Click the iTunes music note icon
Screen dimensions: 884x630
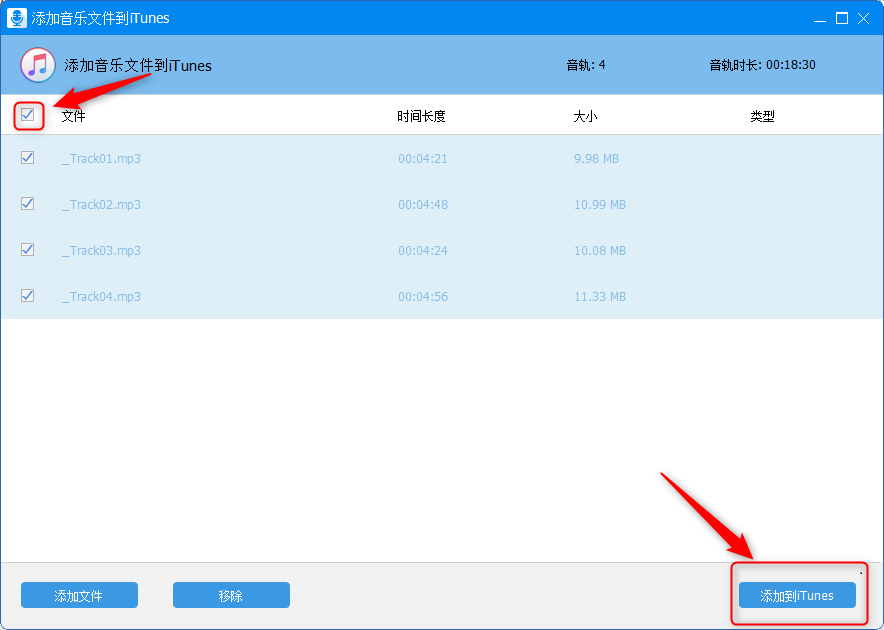coord(38,65)
